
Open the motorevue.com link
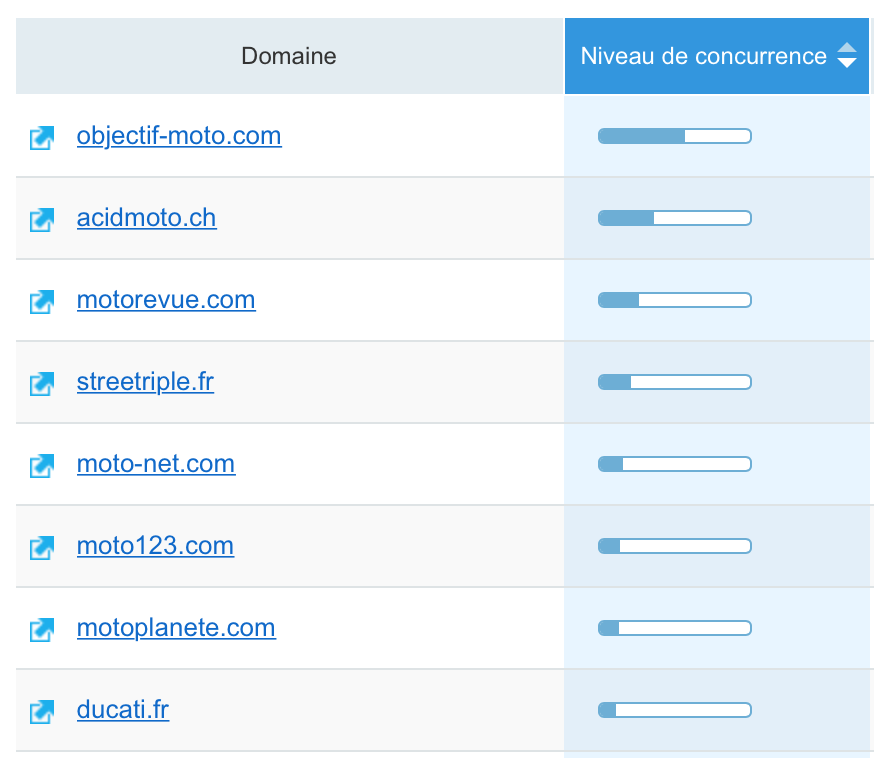[166, 300]
